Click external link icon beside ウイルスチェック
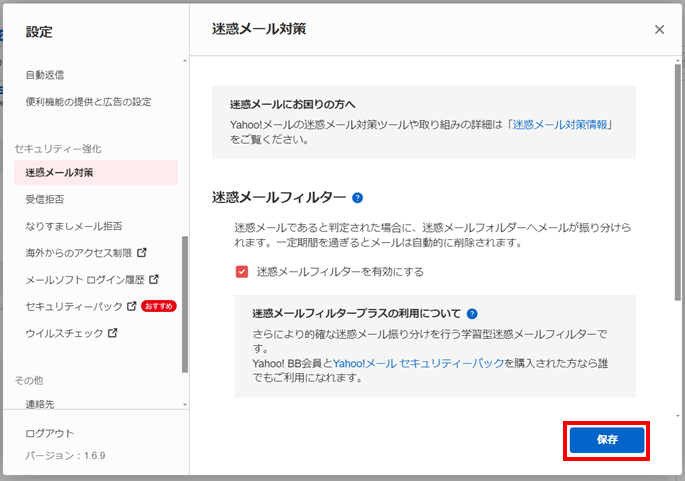 tap(113, 333)
